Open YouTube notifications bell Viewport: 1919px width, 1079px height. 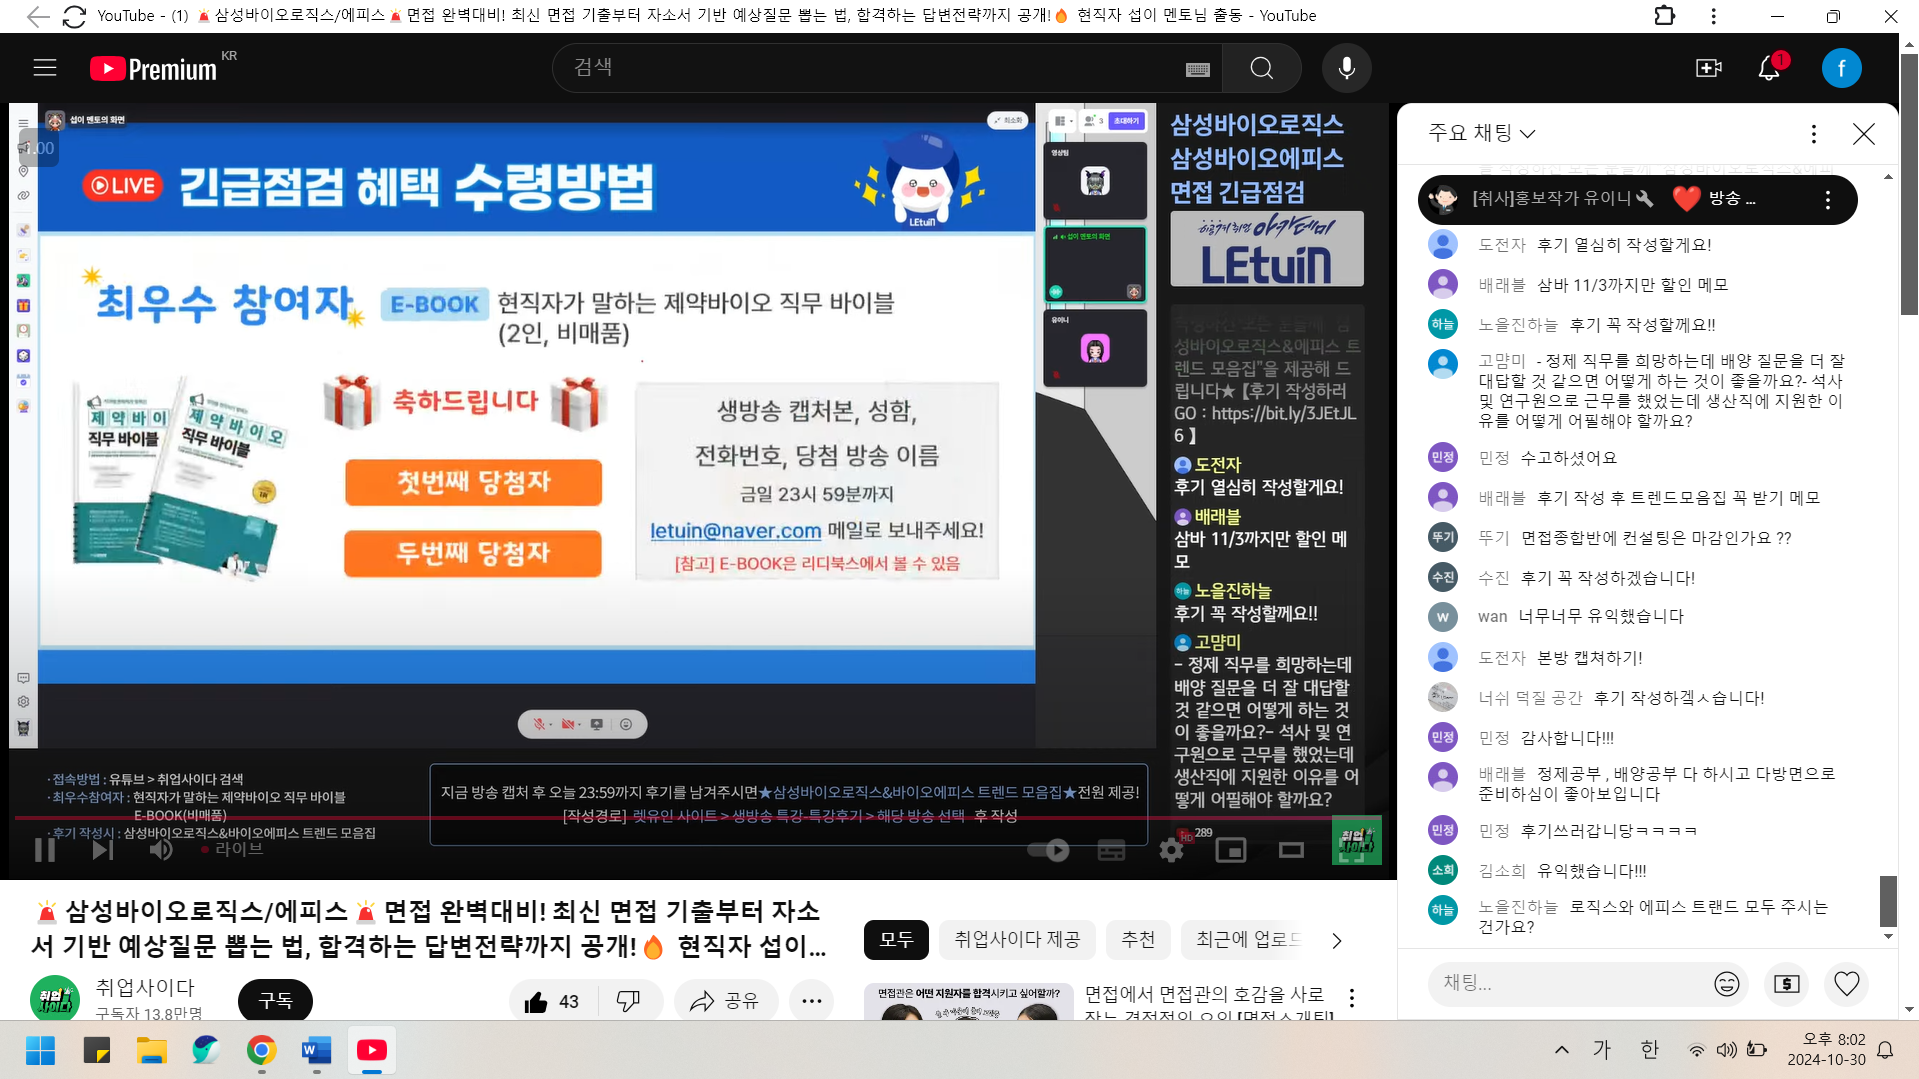click(1768, 68)
